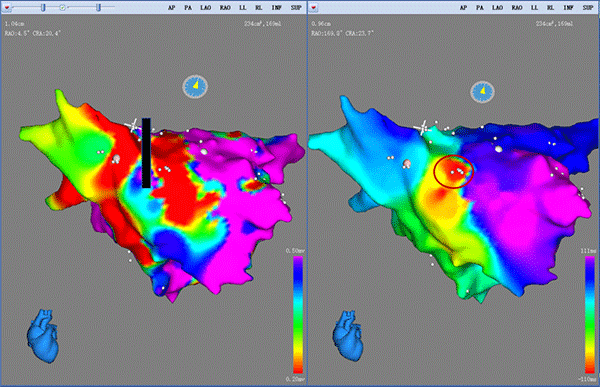
Task: Click the voltage color scale bar
Action: pyautogui.click(x=298, y=315)
